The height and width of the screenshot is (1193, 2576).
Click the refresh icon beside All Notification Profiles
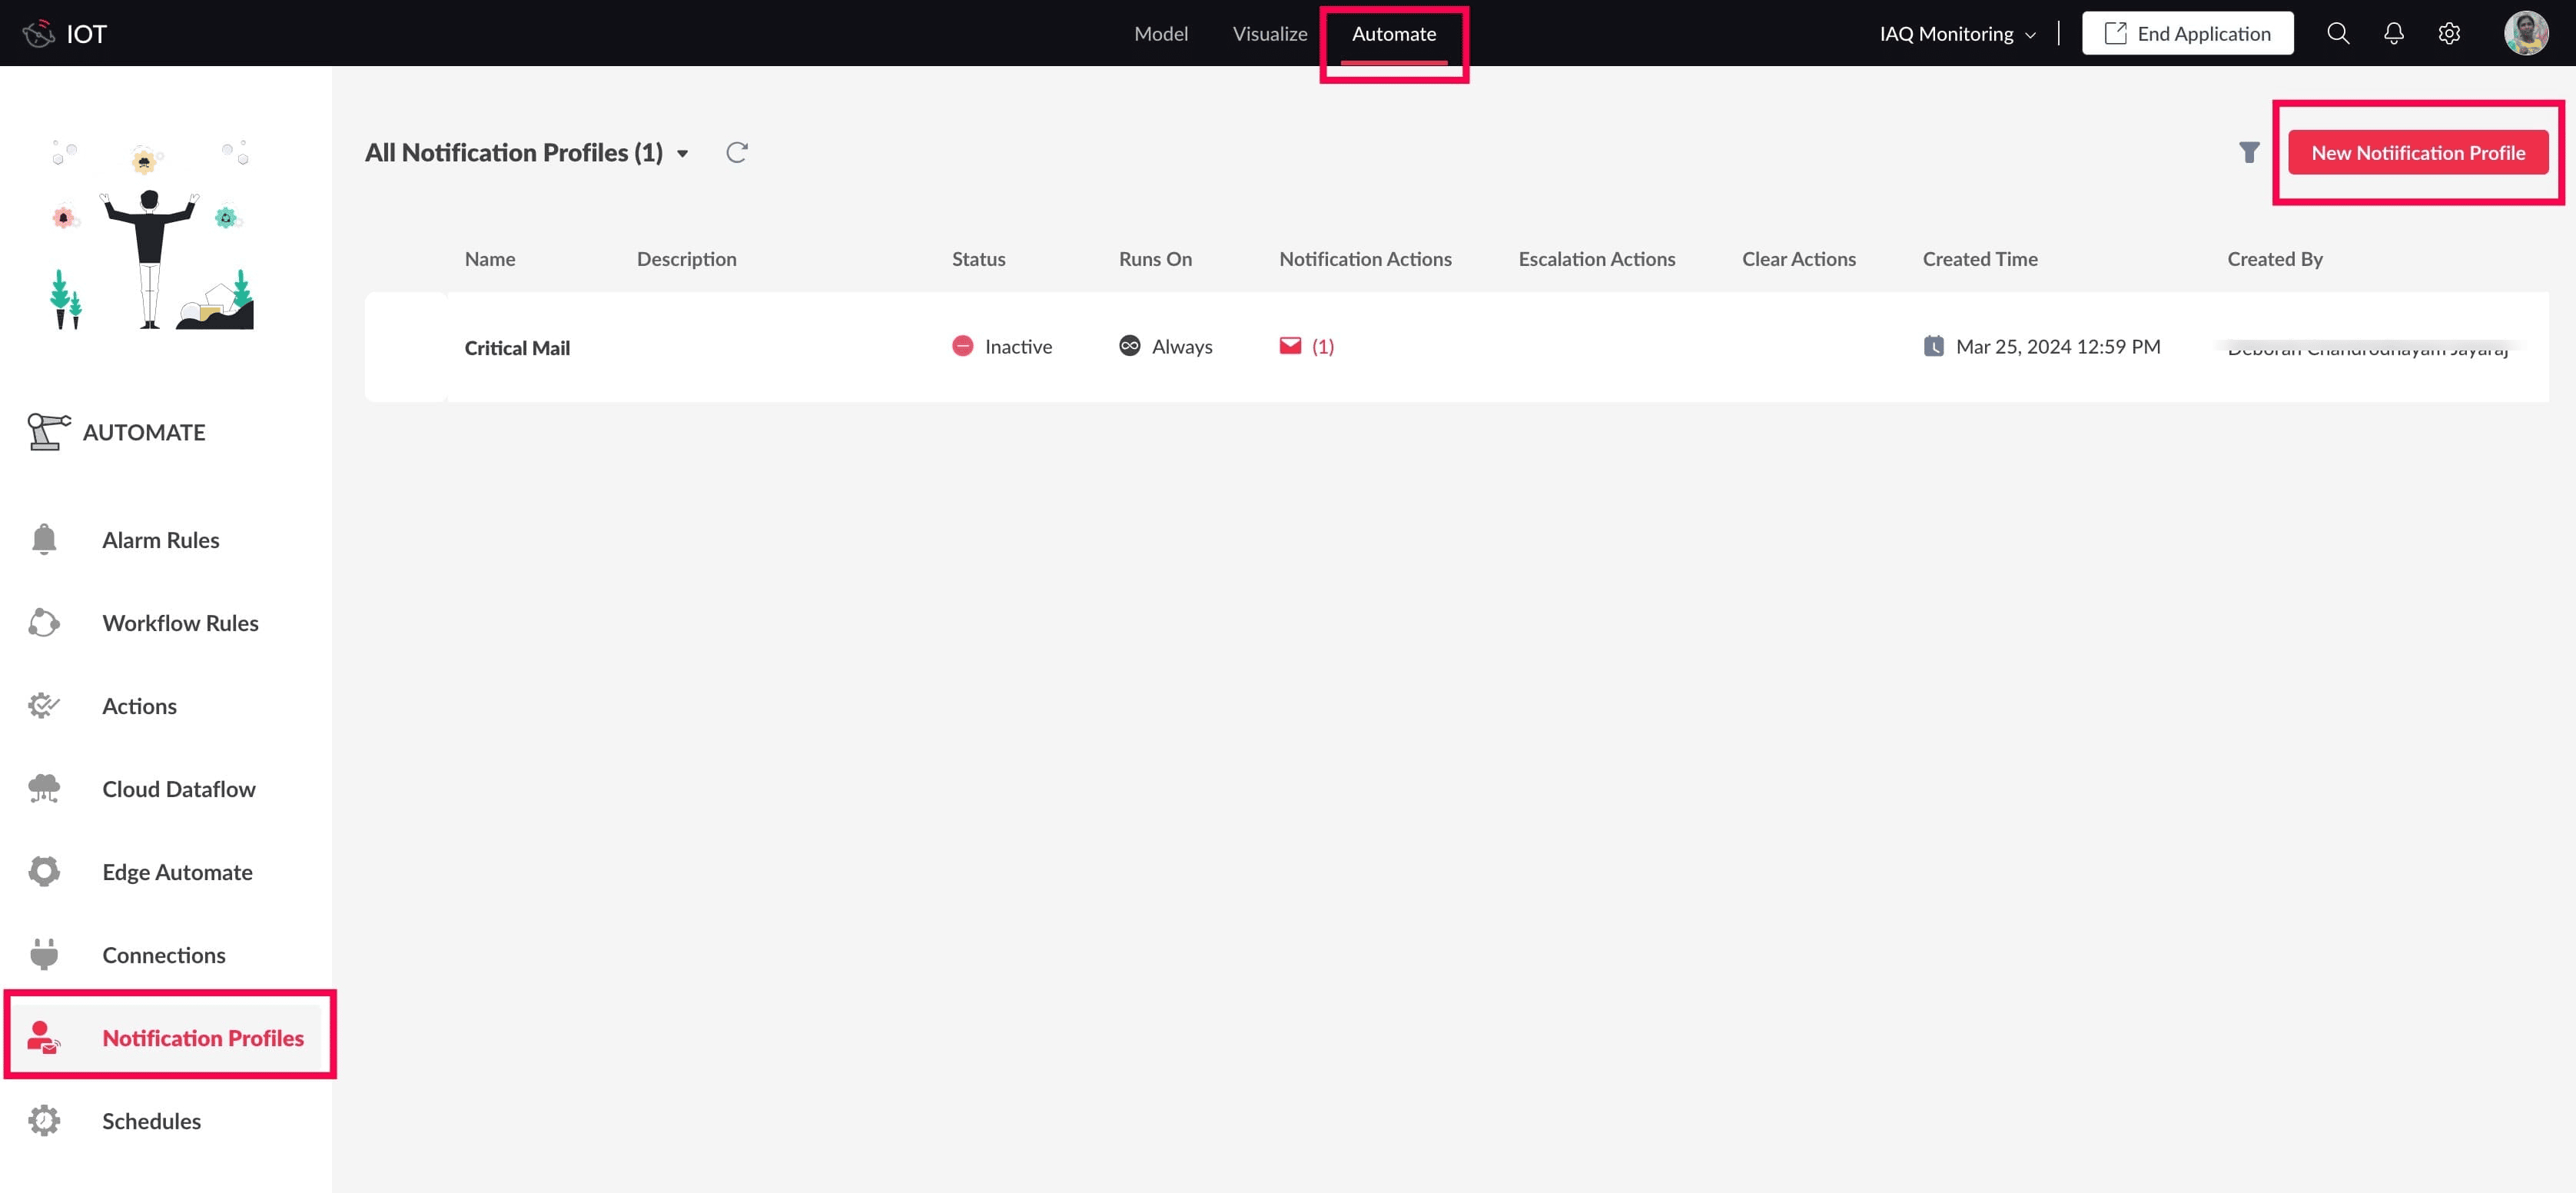(x=737, y=153)
